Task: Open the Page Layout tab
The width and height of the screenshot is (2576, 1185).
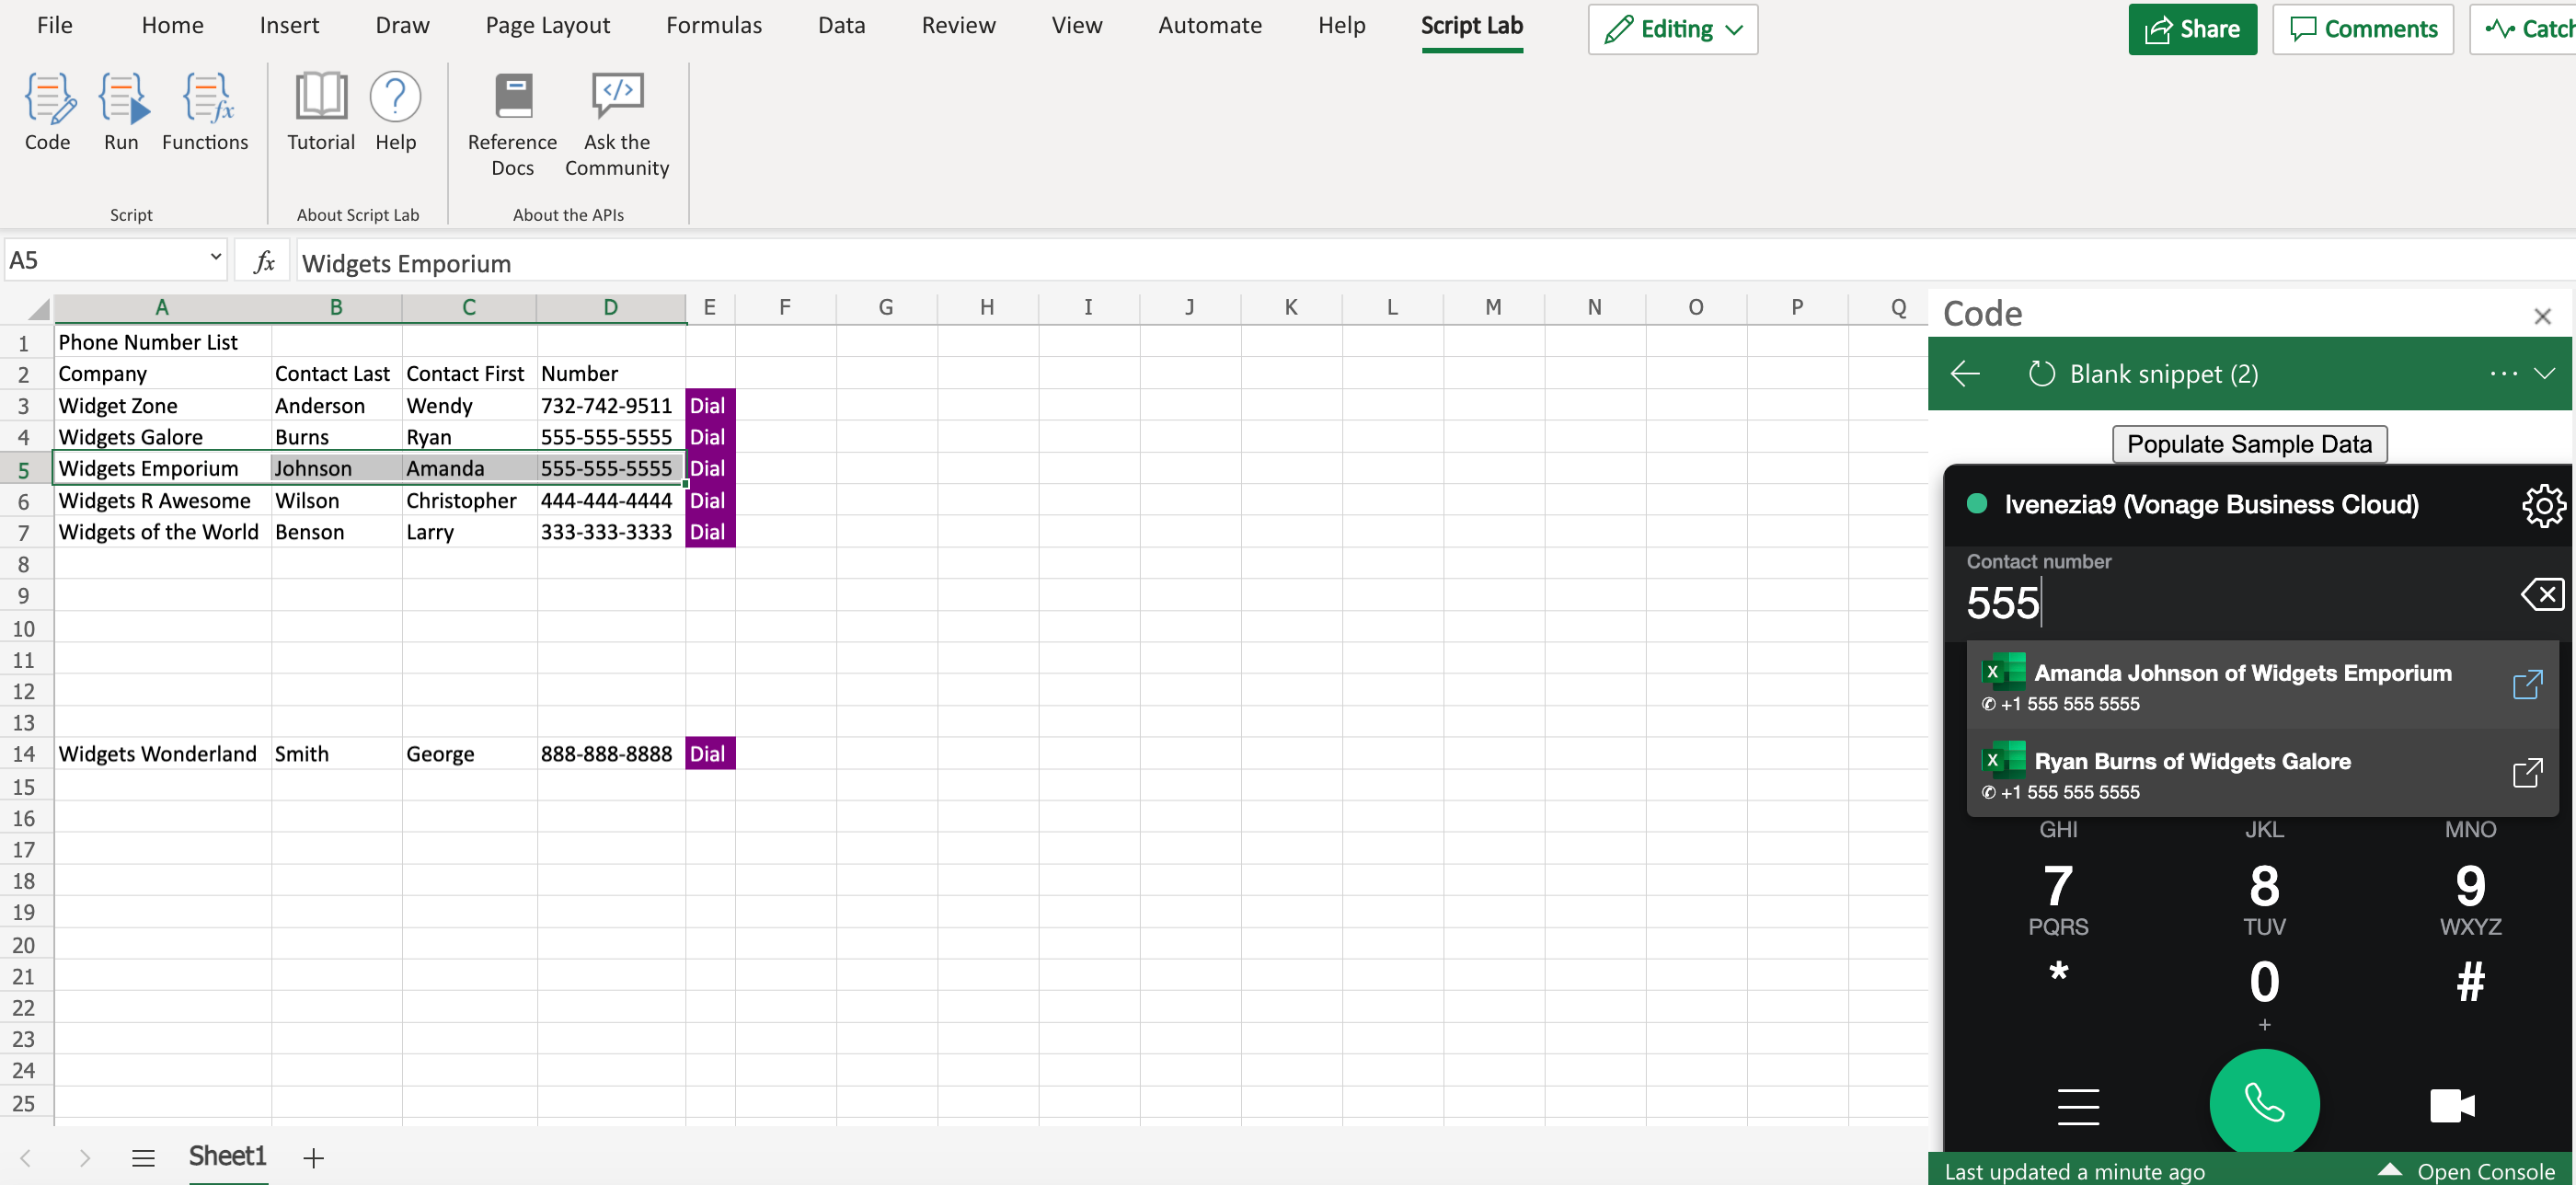Action: click(547, 25)
